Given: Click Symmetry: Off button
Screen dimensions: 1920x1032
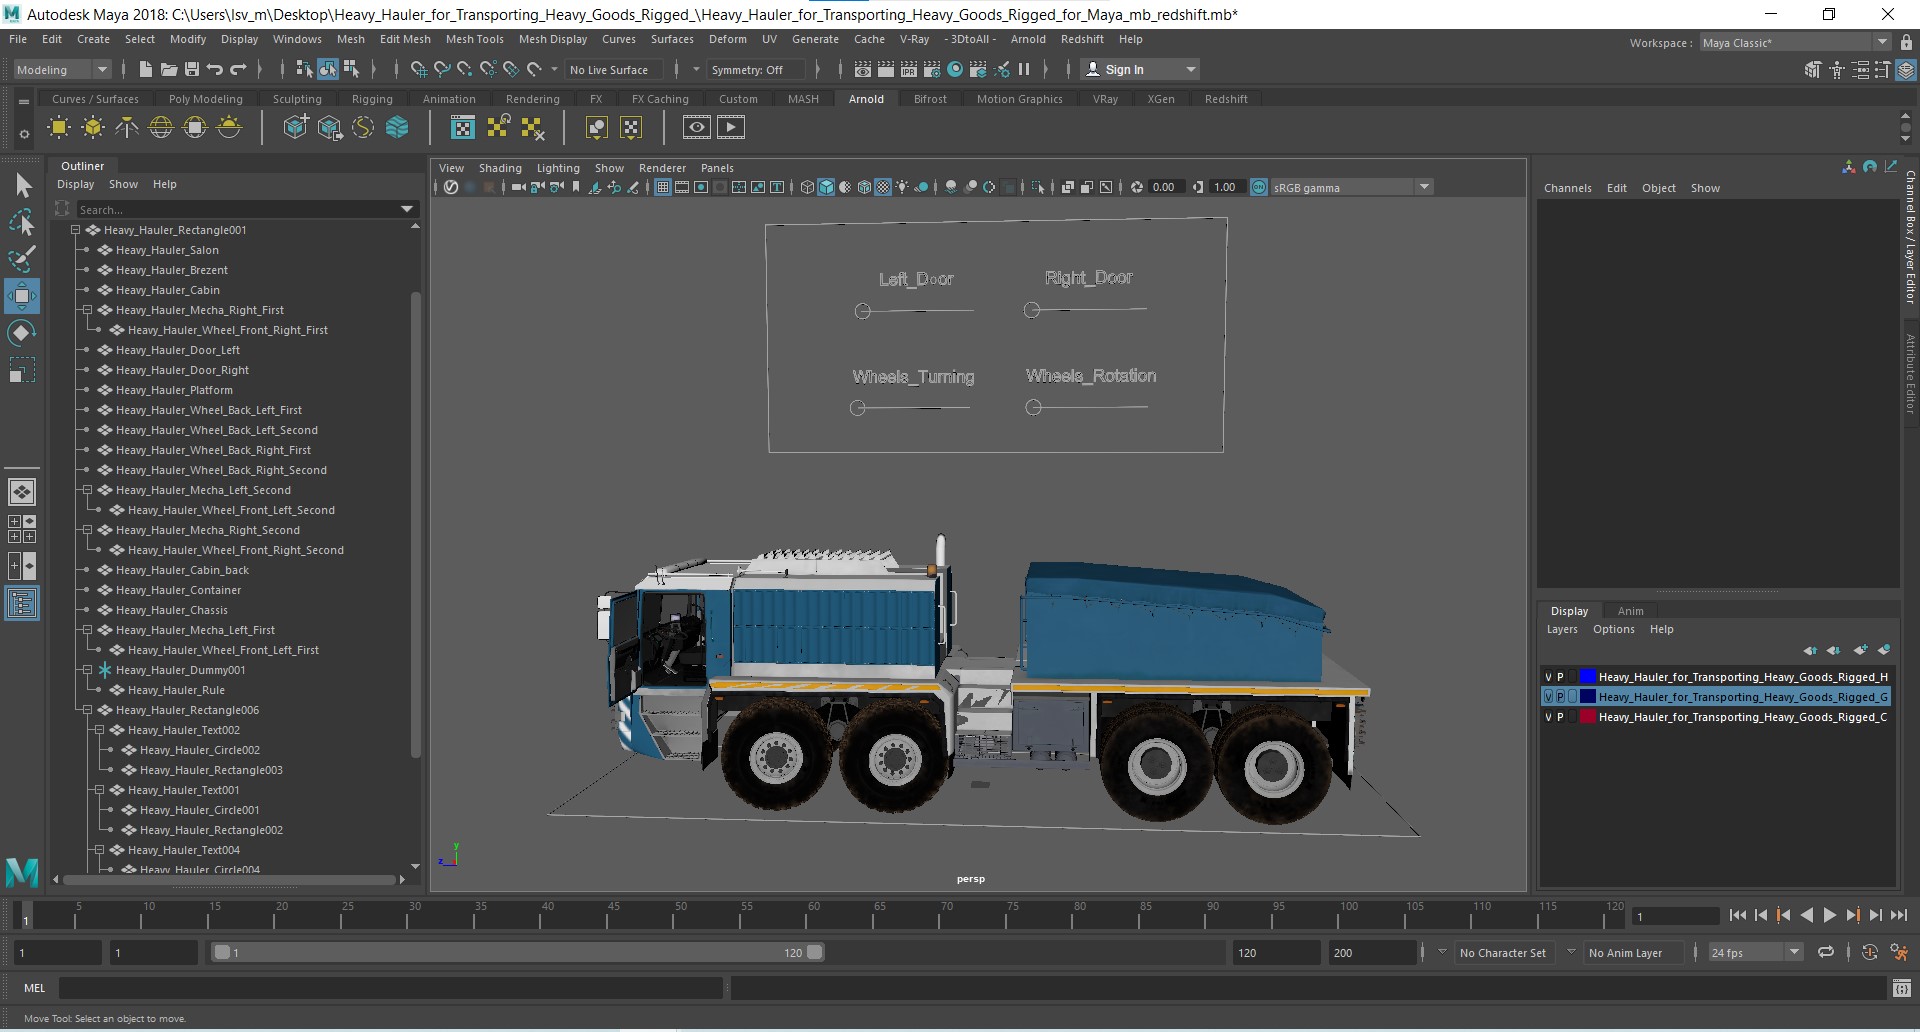Looking at the screenshot, I should point(754,70).
